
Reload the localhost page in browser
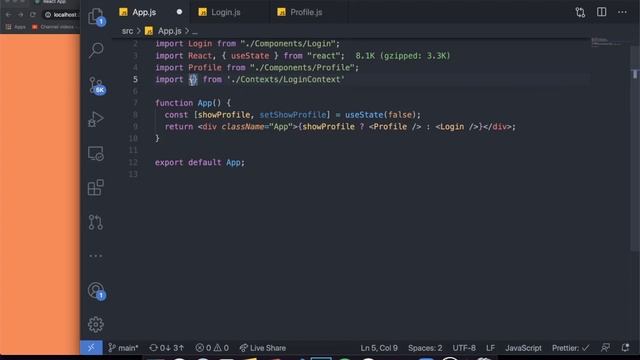[x=33, y=15]
